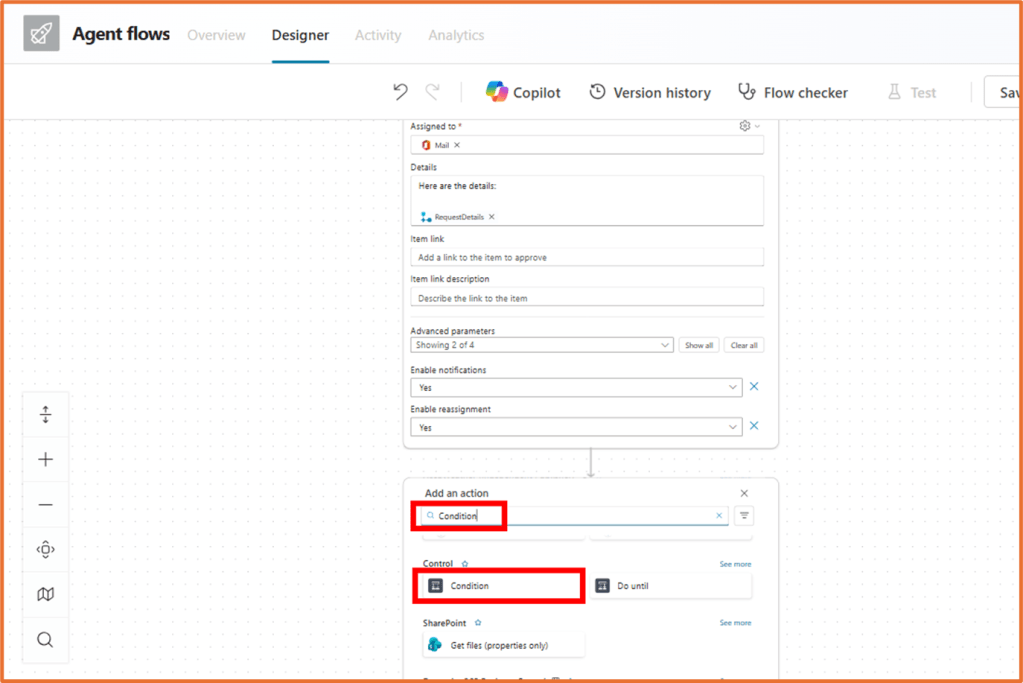Click the Redo arrow
Screen dimensions: 1023x683
432,91
